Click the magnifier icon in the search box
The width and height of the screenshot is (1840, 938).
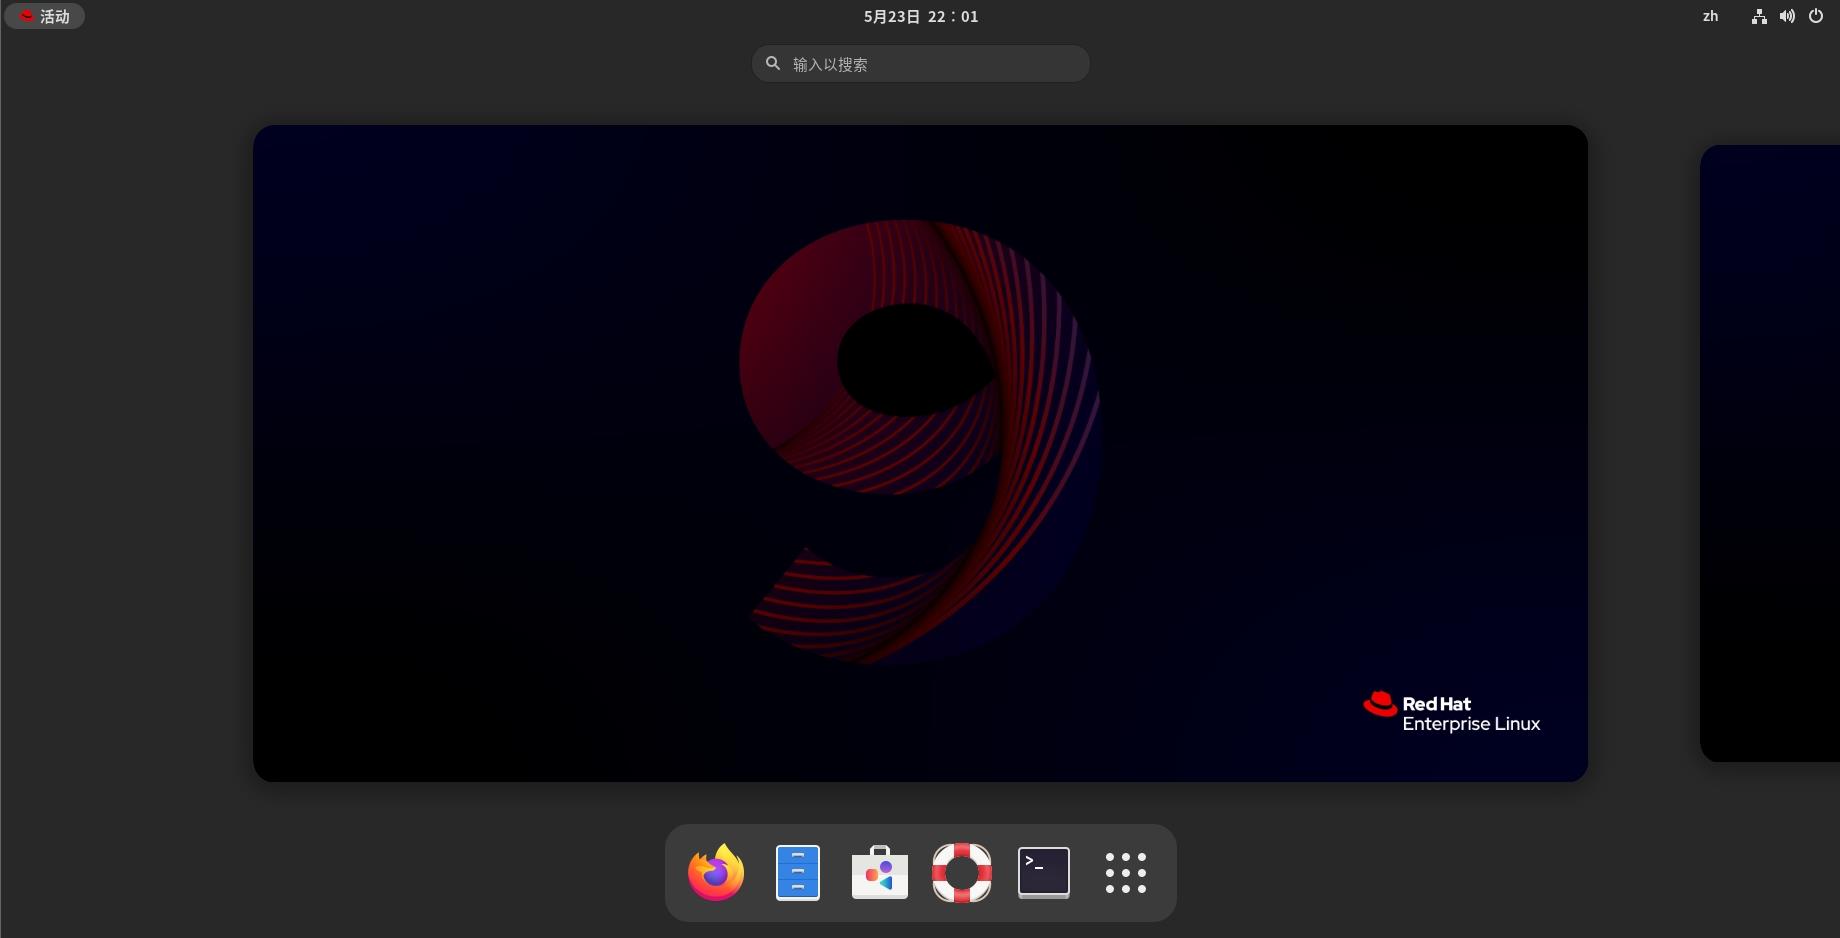[x=773, y=64]
